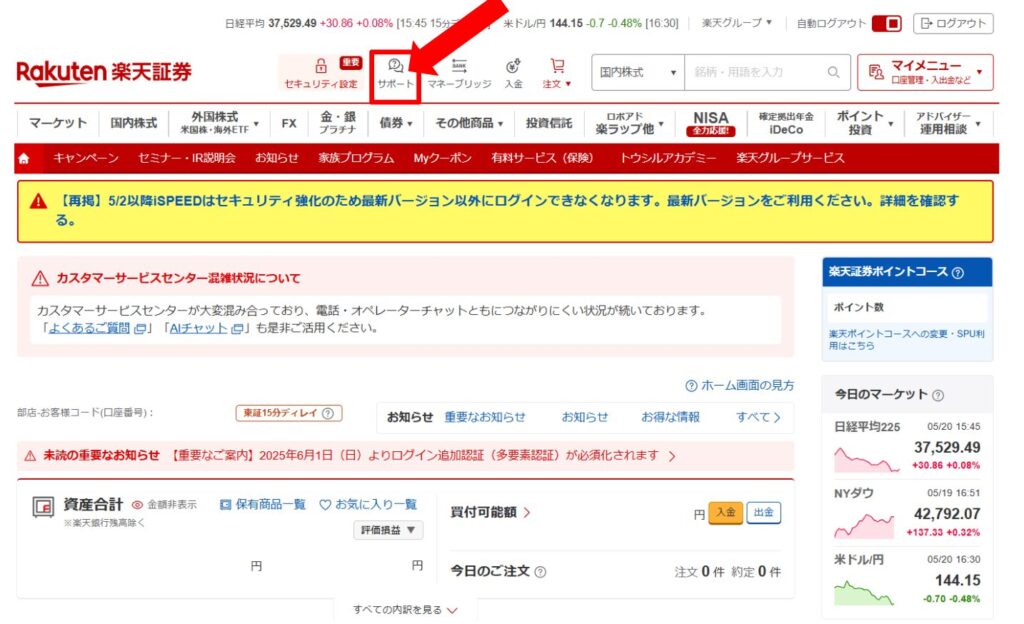Click the 米ドル/円 chart thumbnail

[x=863, y=593]
